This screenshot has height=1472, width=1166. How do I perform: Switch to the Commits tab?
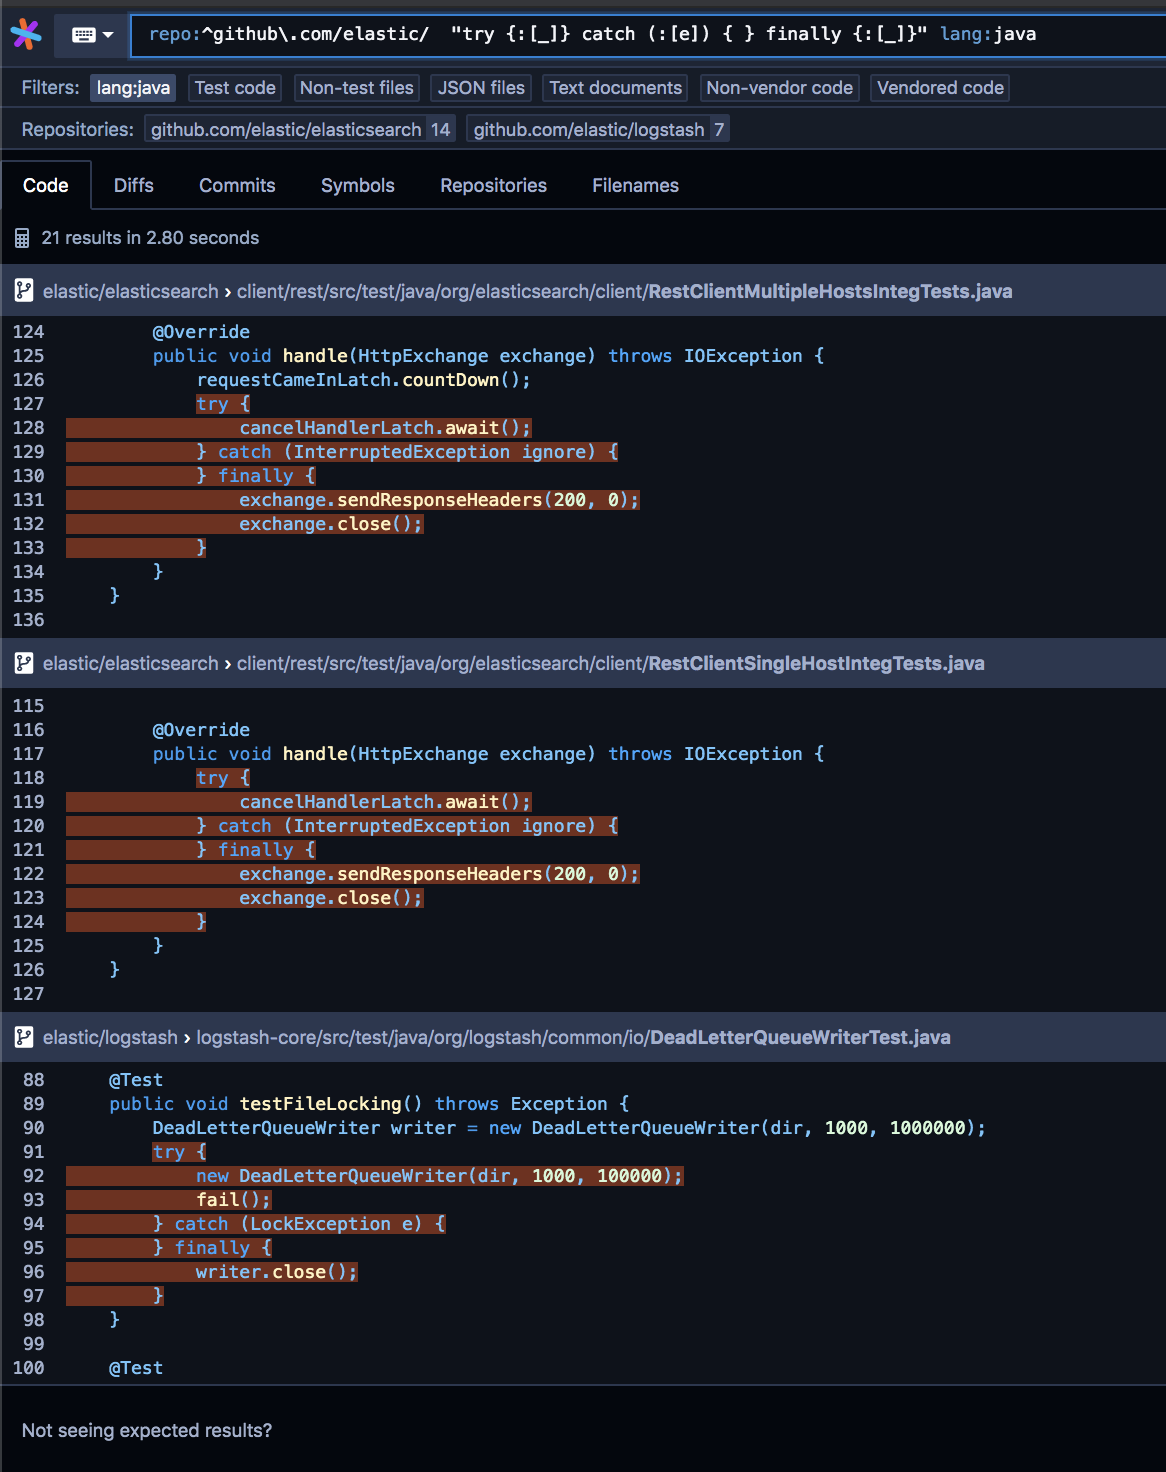pos(237,186)
